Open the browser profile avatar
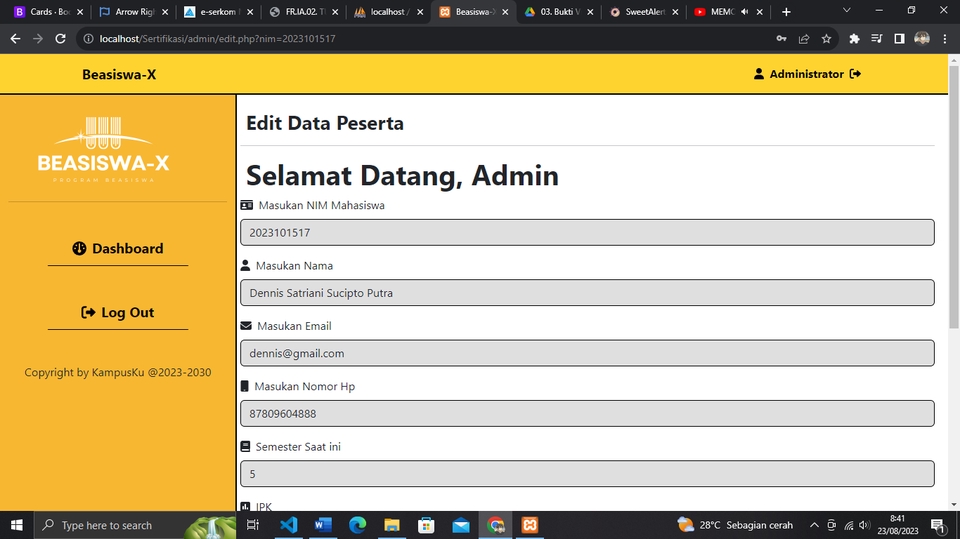Viewport: 960px width, 539px height. [x=922, y=39]
